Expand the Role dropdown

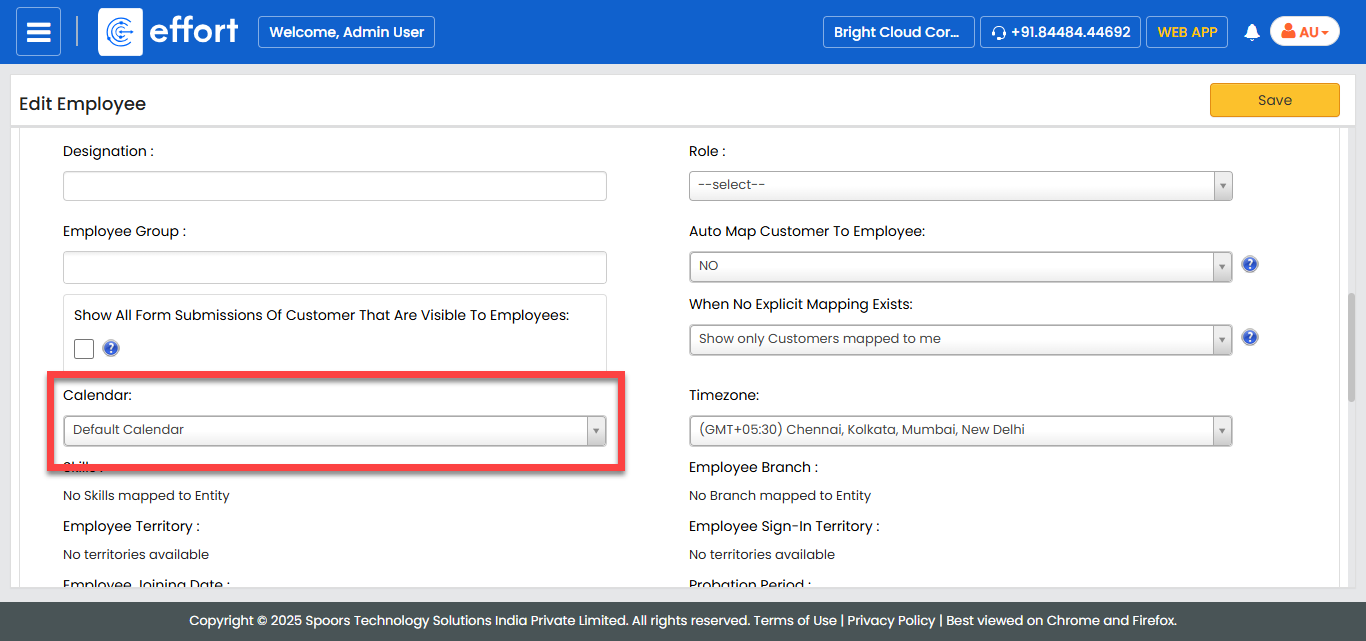click(960, 185)
